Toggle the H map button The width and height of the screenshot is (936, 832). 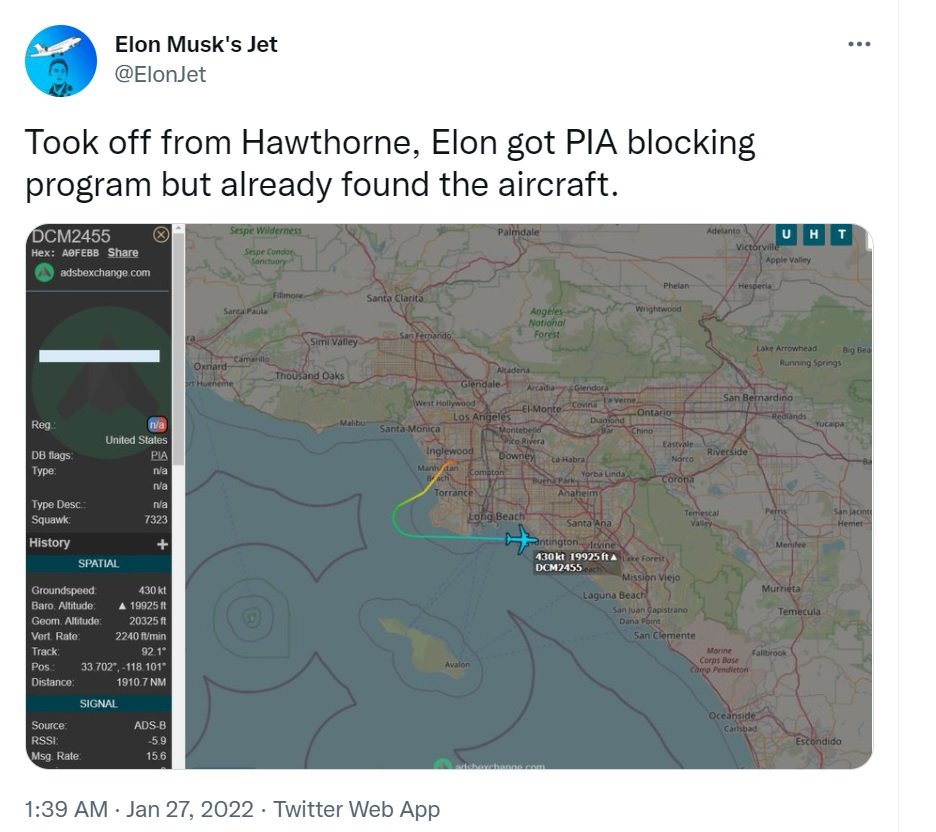pyautogui.click(x=814, y=235)
